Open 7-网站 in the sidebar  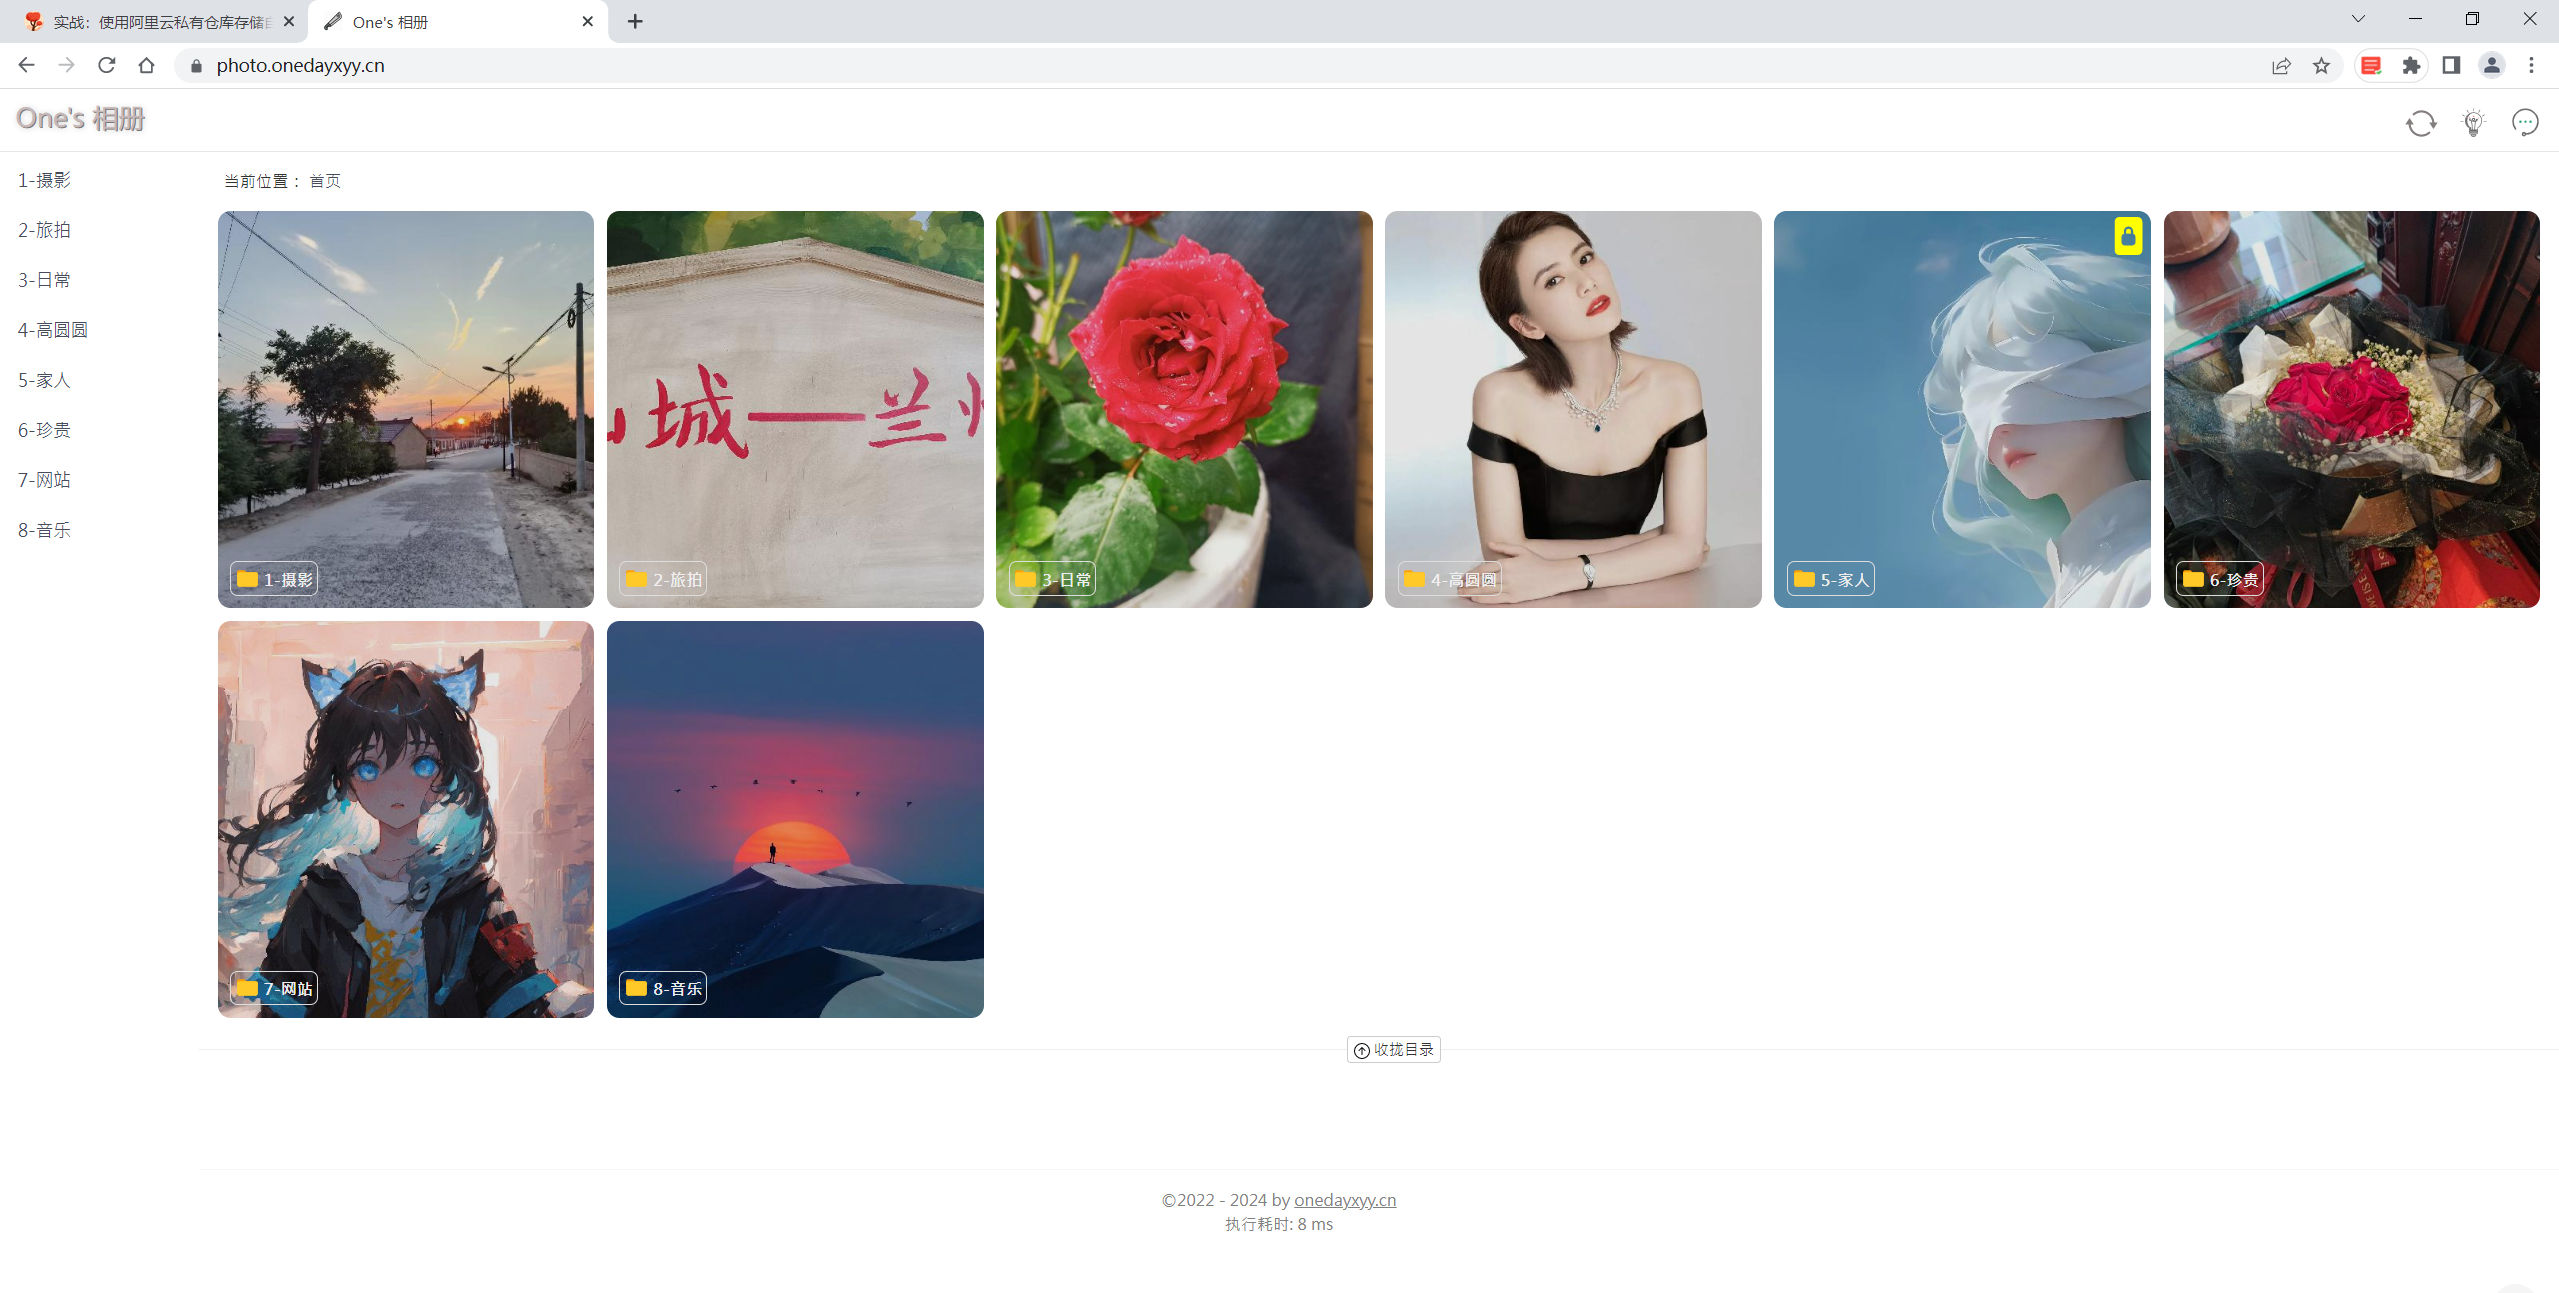45,480
